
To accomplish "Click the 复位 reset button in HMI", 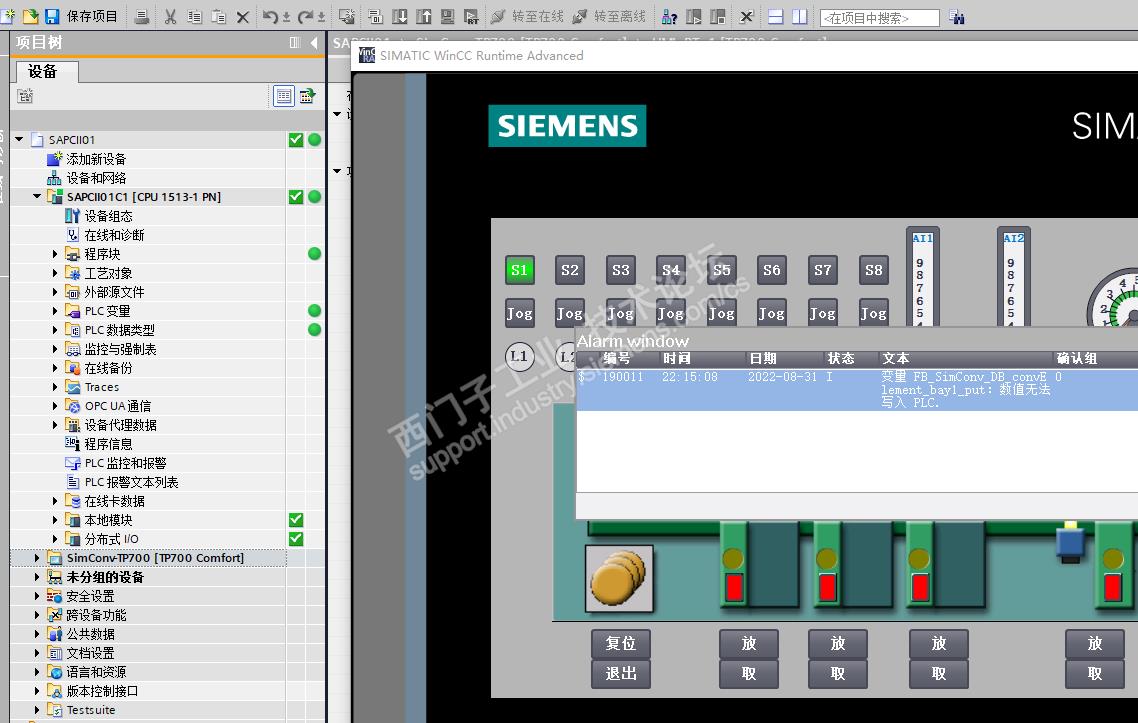I will click(621, 643).
